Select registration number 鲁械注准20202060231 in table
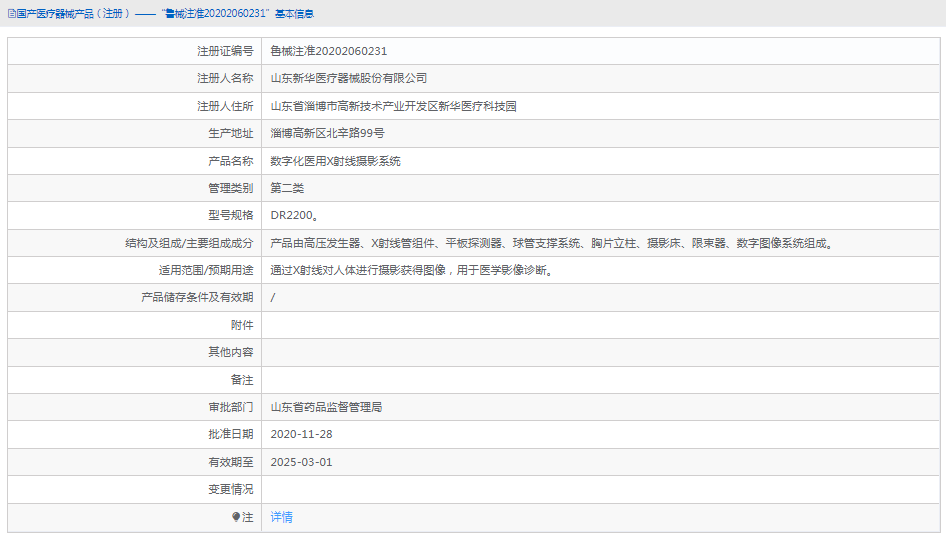Image resolution: width=946 pixels, height=535 pixels. (328, 51)
